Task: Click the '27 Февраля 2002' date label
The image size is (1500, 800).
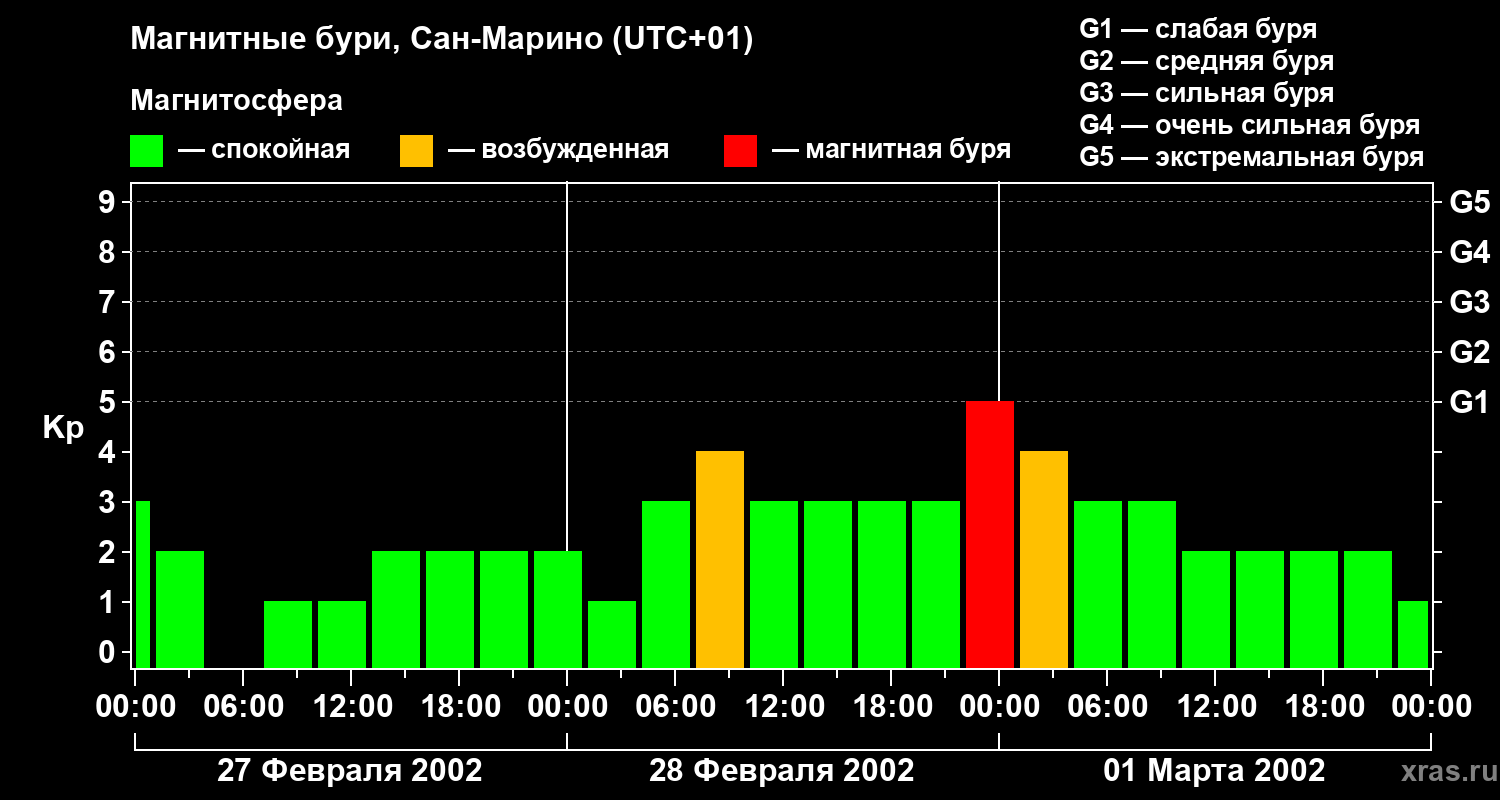Action: [x=350, y=771]
